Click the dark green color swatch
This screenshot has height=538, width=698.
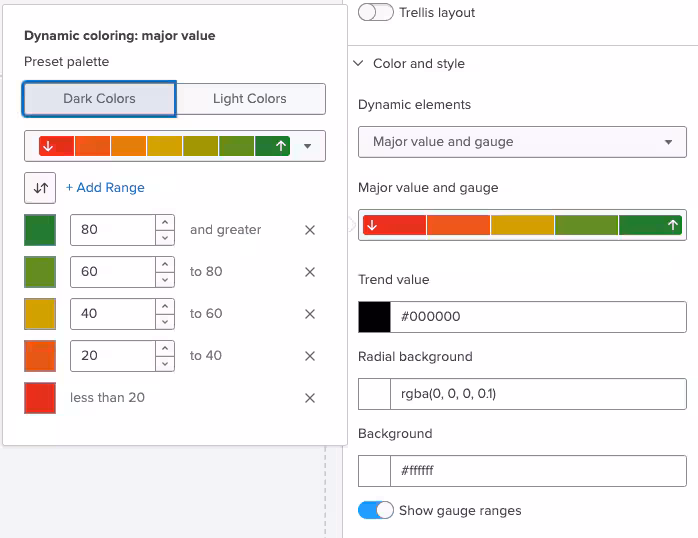click(40, 230)
